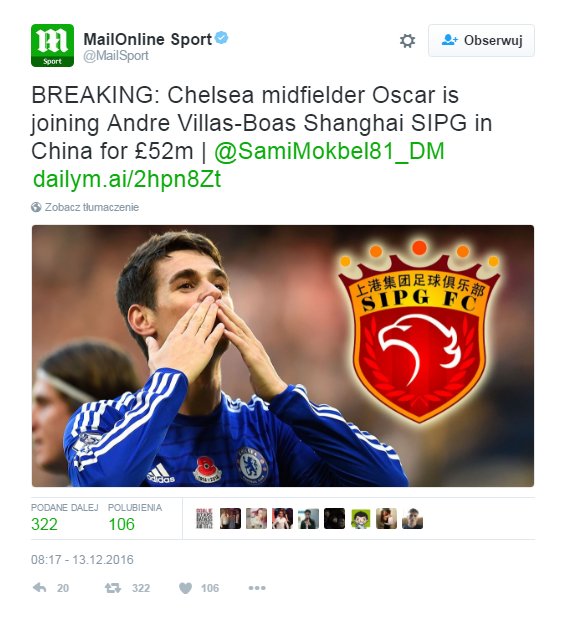Viewport: 568px width, 624px height.
Task: View the 106 Polubienia count
Action: 121,524
